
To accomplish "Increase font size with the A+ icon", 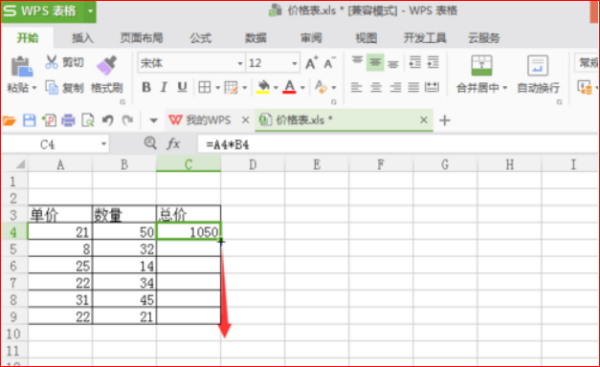I will click(311, 63).
